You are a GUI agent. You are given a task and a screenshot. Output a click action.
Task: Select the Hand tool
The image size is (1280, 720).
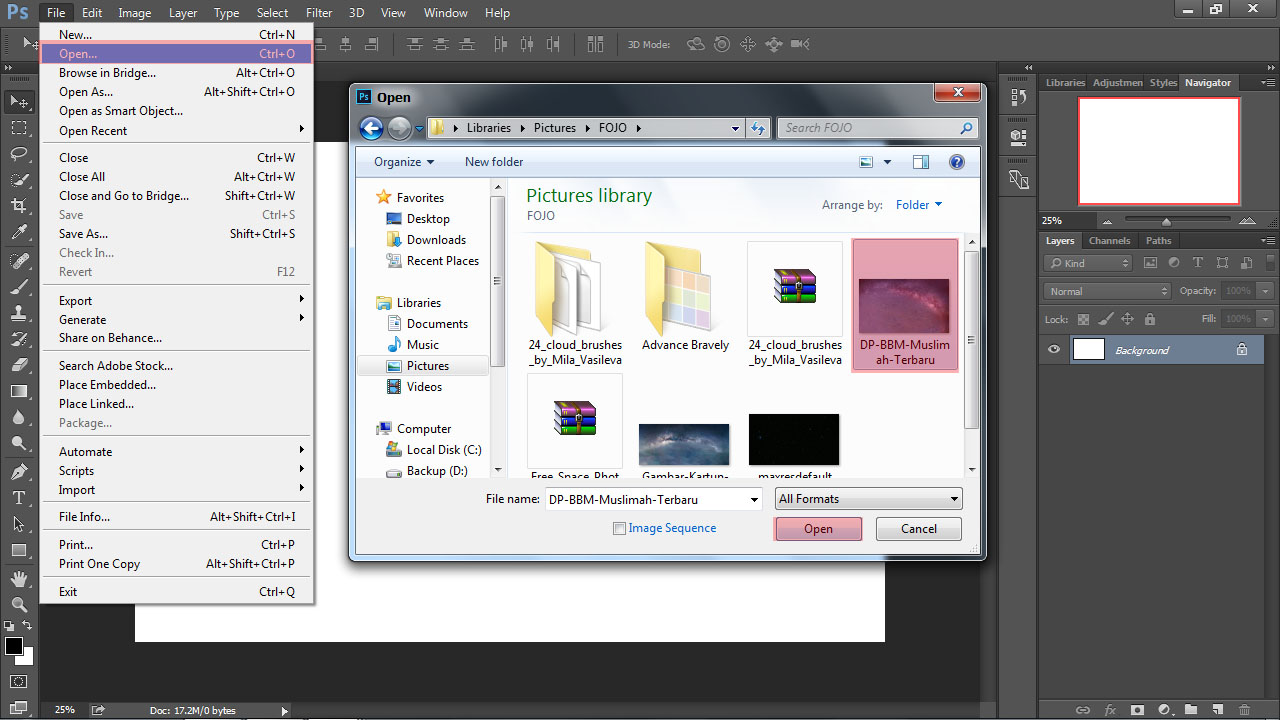pos(19,579)
